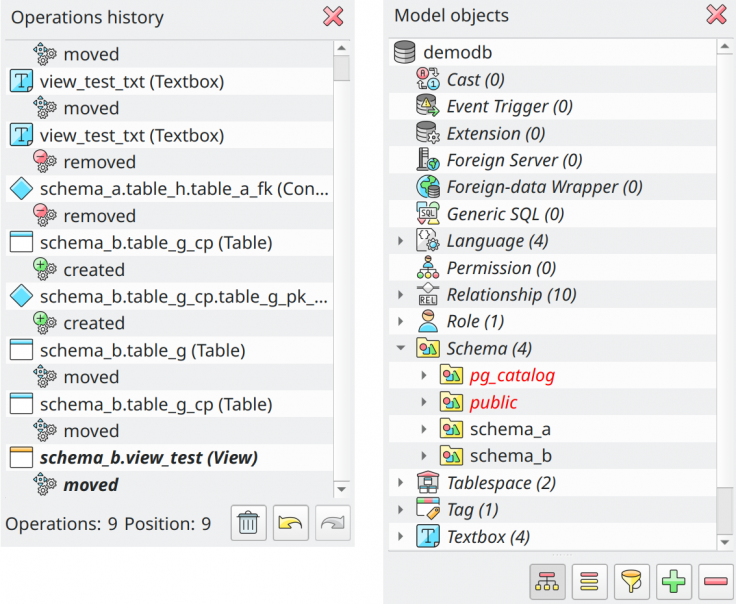Select the red public schema label
This screenshot has height=604, width=736.
(493, 402)
